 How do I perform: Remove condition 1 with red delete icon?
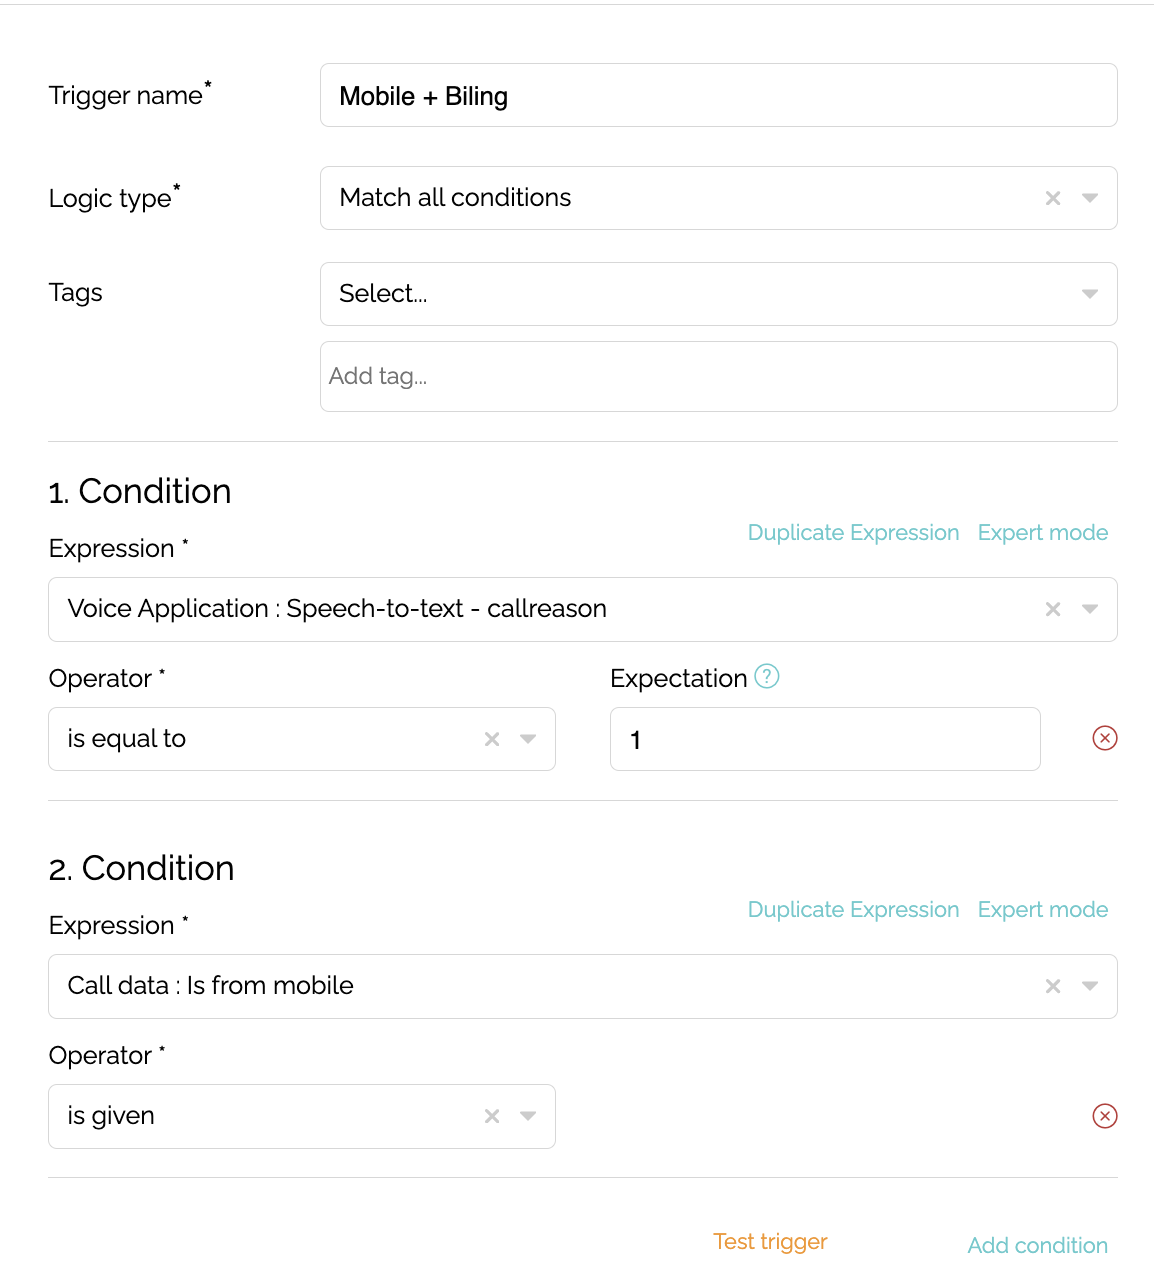tap(1105, 738)
